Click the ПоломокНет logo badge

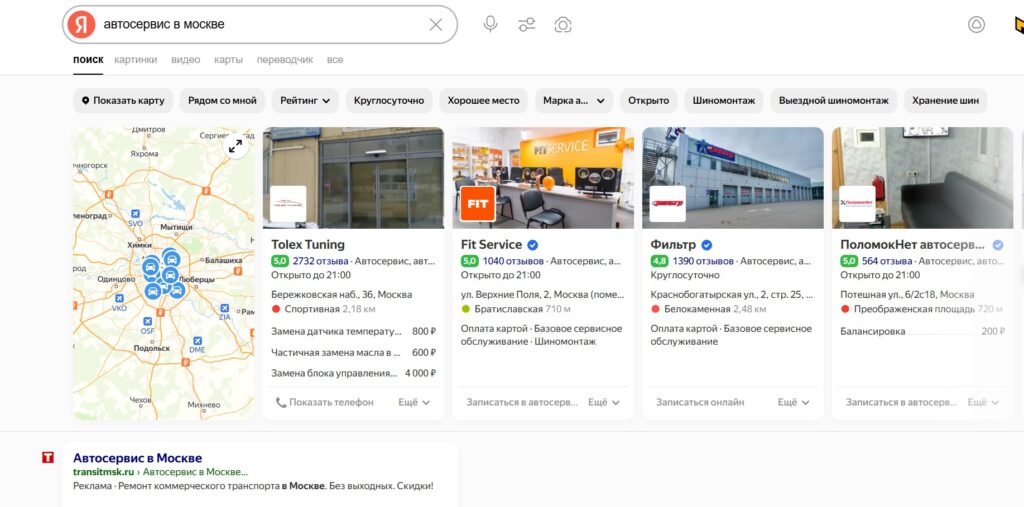[857, 204]
